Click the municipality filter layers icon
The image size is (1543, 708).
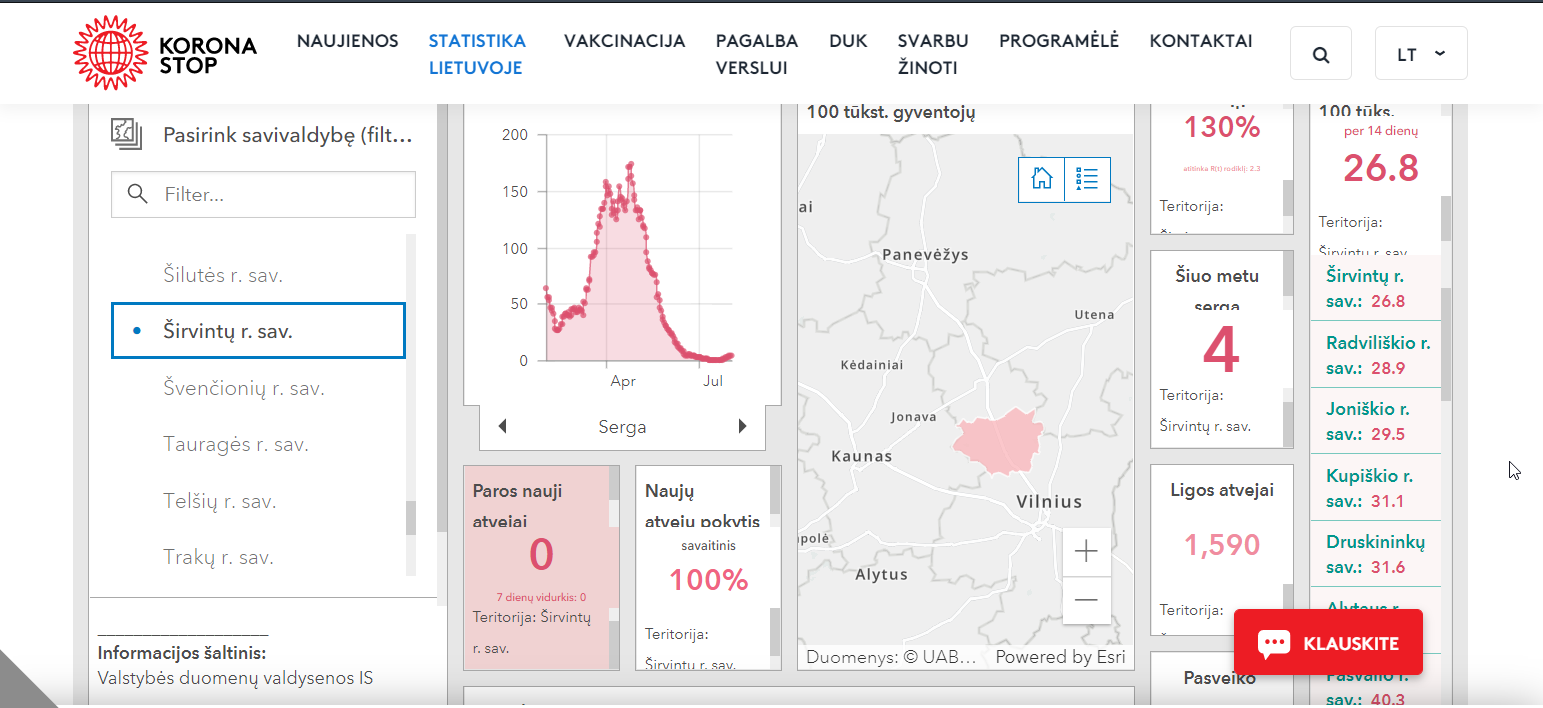pos(128,135)
